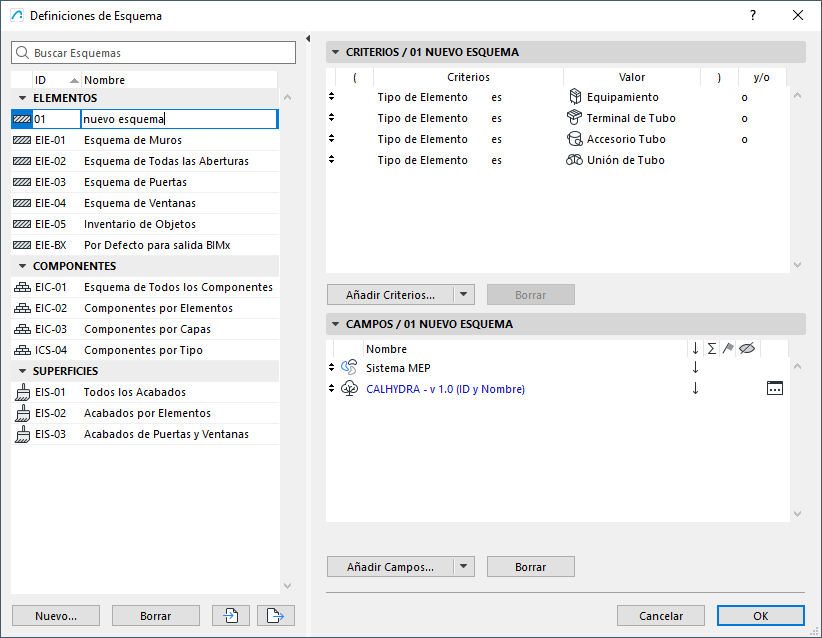Open the Añadir Campos dropdown arrow

click(463, 566)
